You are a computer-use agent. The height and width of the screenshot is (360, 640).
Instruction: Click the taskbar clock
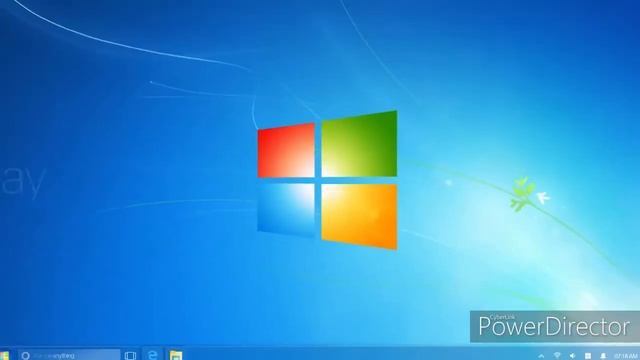coord(626,356)
